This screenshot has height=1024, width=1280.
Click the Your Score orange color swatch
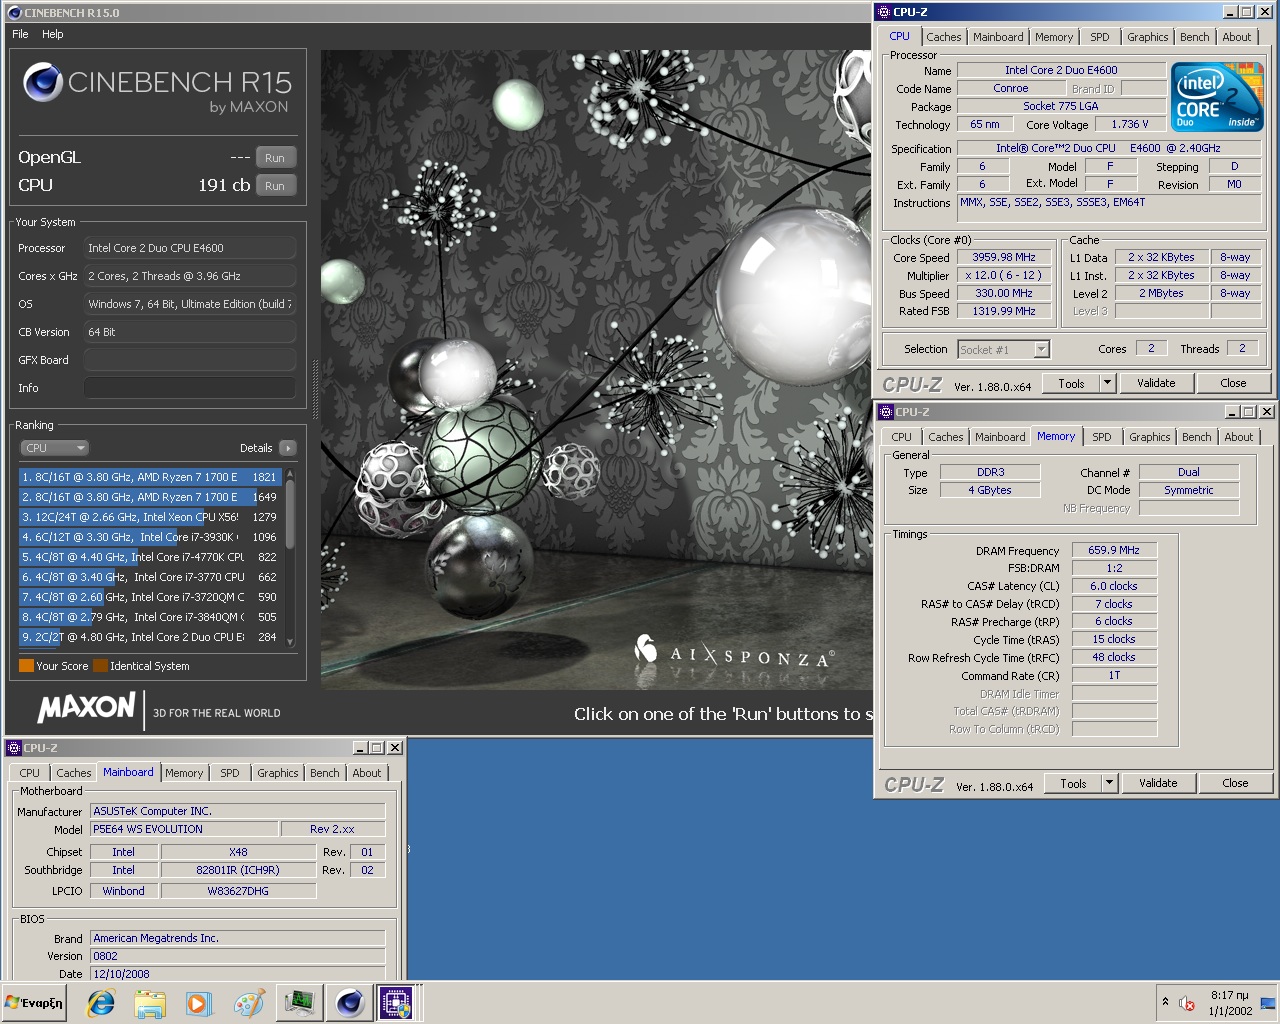(x=26, y=666)
